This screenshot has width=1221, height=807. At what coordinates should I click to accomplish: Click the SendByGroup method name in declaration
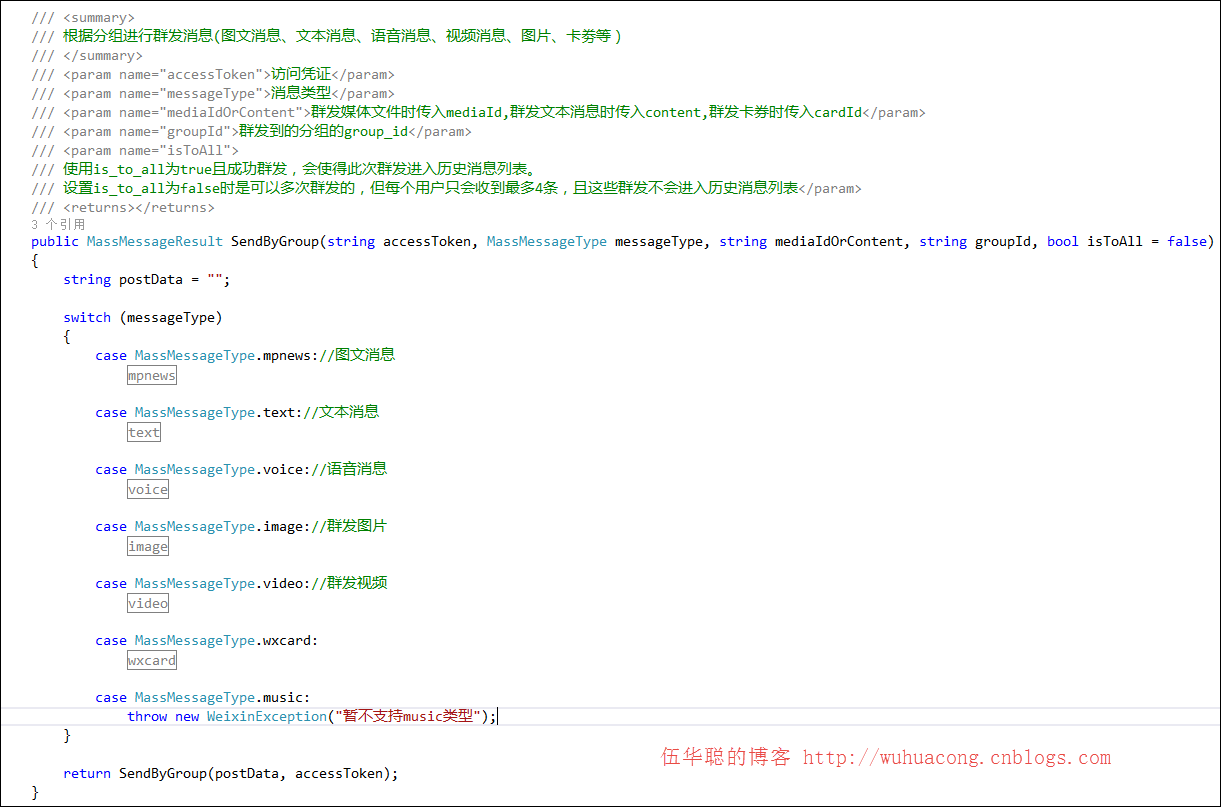275,242
